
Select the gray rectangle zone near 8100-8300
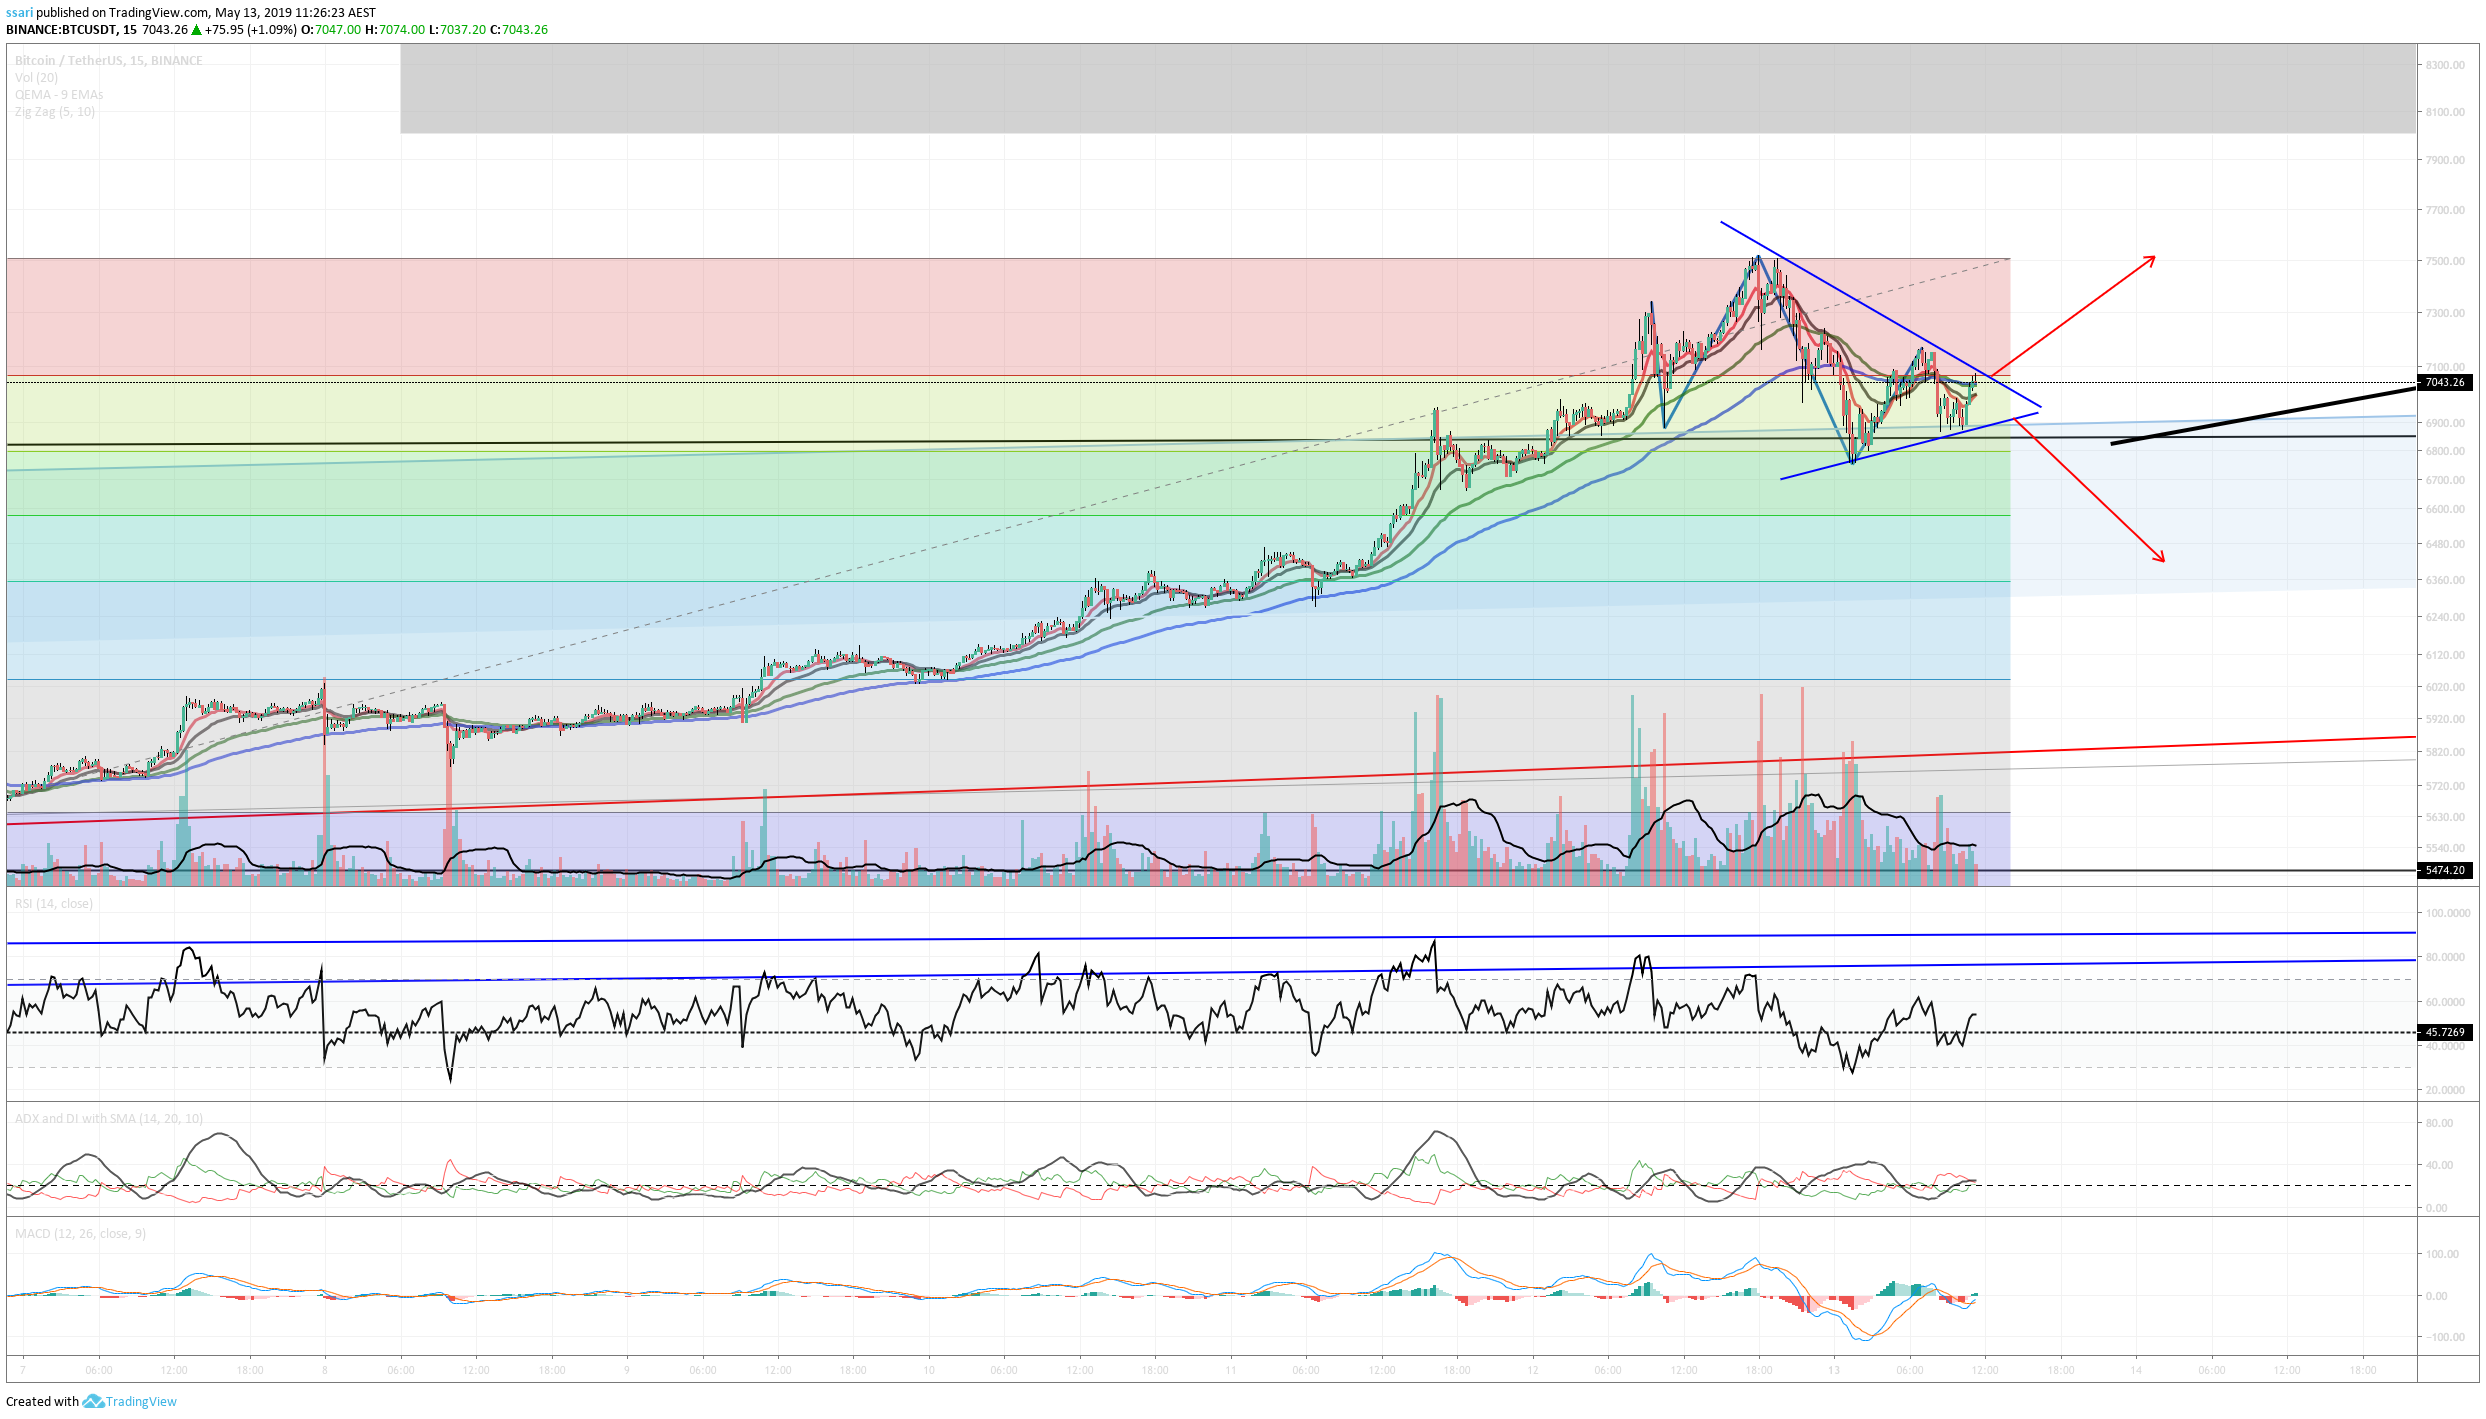pyautogui.click(x=1408, y=88)
